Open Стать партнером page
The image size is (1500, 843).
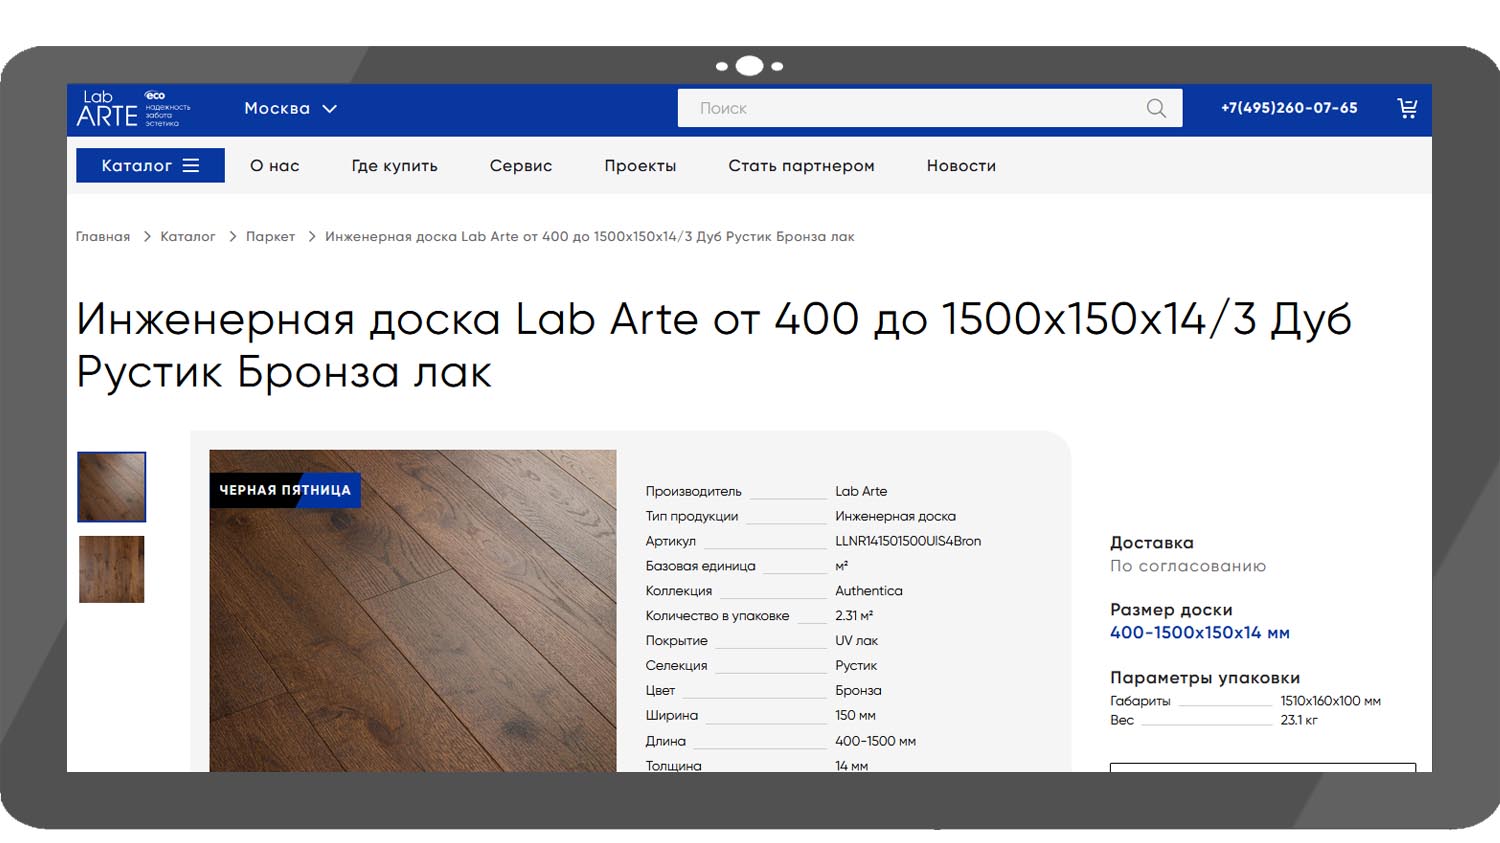tap(801, 166)
